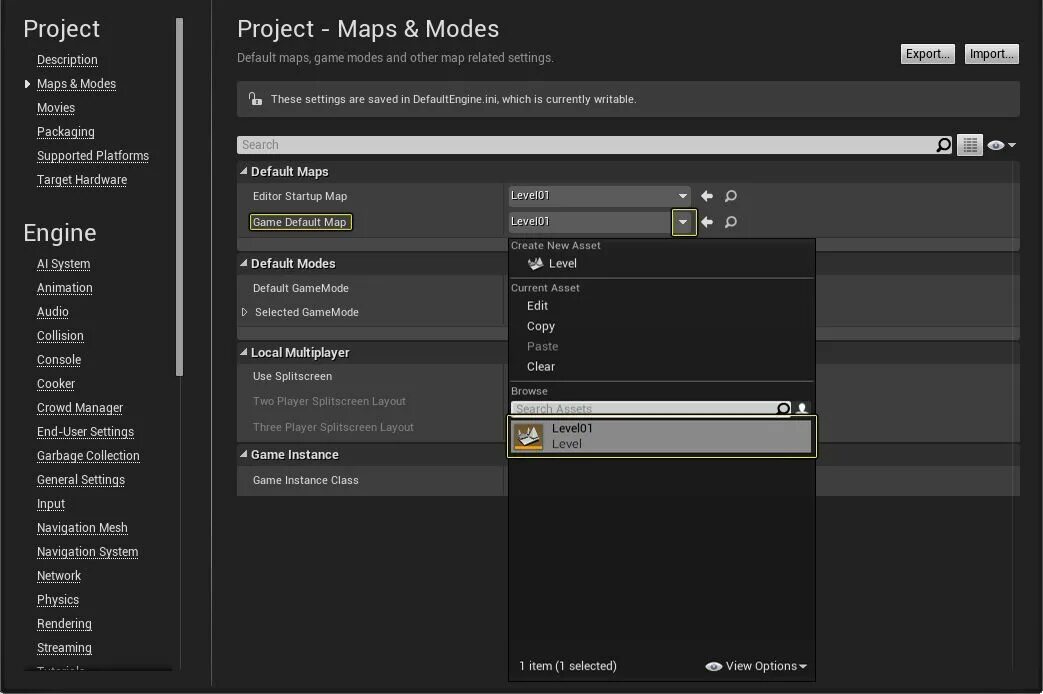The height and width of the screenshot is (694, 1043).
Task: Open the Physics engine settings
Action: click(58, 600)
